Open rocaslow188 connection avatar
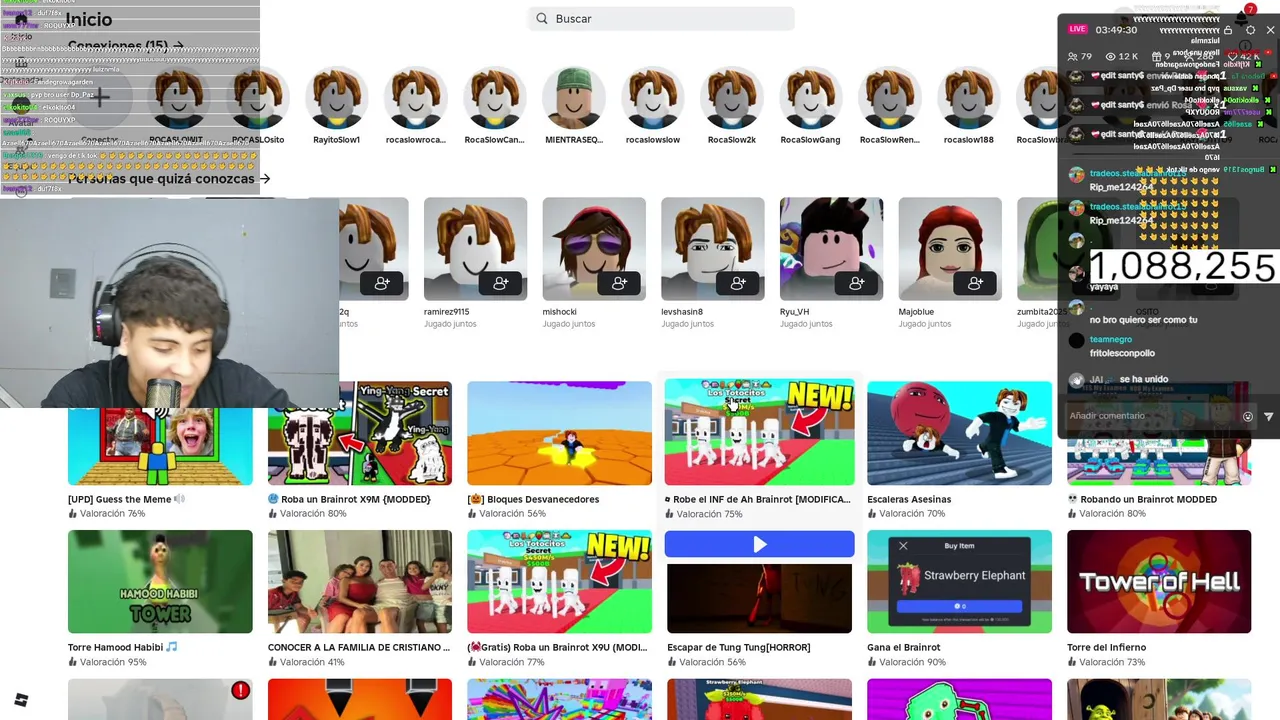This screenshot has width=1280, height=720. pyautogui.click(x=969, y=98)
